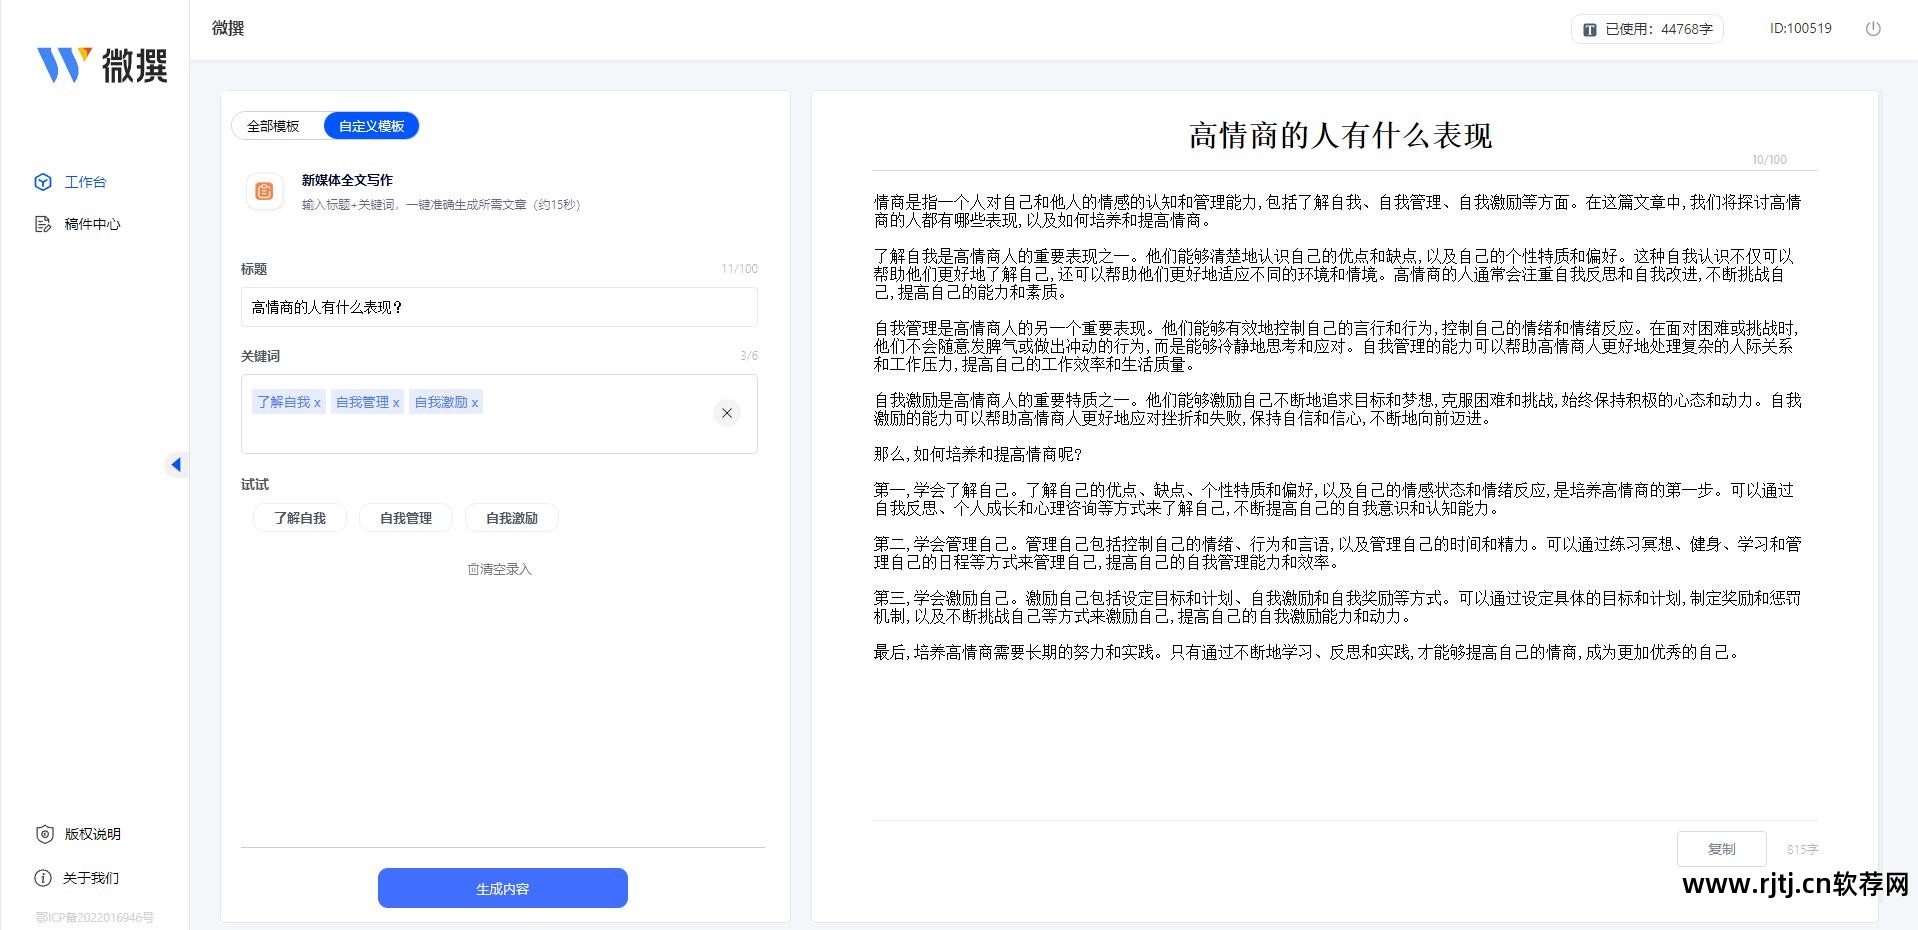Click the 新媒体全文写作 template icon
1918x930 pixels.
pos(264,191)
